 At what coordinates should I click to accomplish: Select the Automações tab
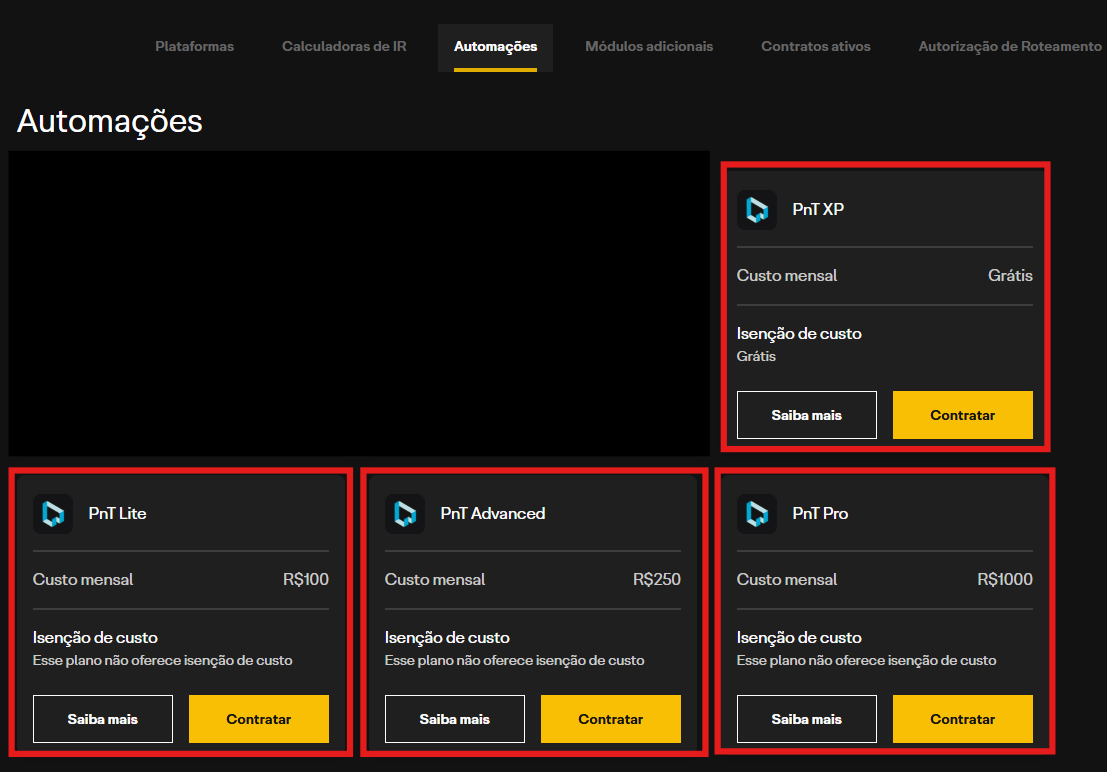tap(495, 47)
